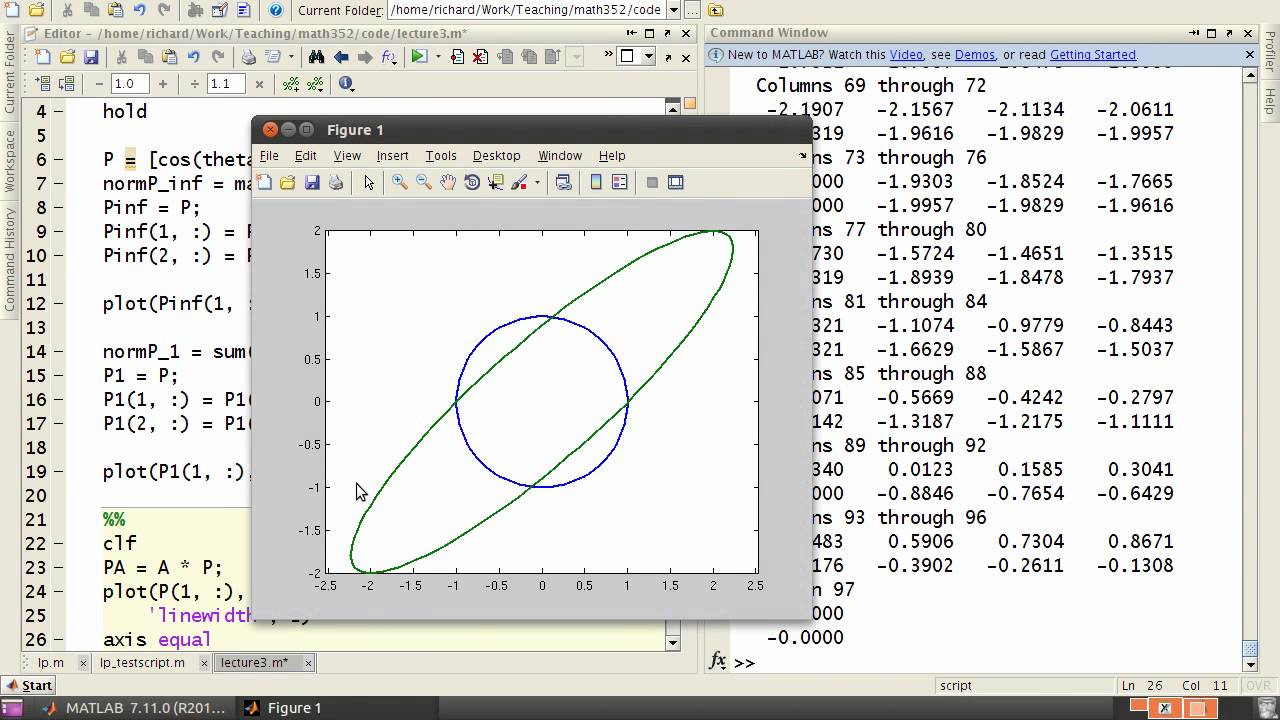Image resolution: width=1280 pixels, height=720 pixels.
Task: Click Paste icon in Editor toolbar
Action: tap(169, 57)
